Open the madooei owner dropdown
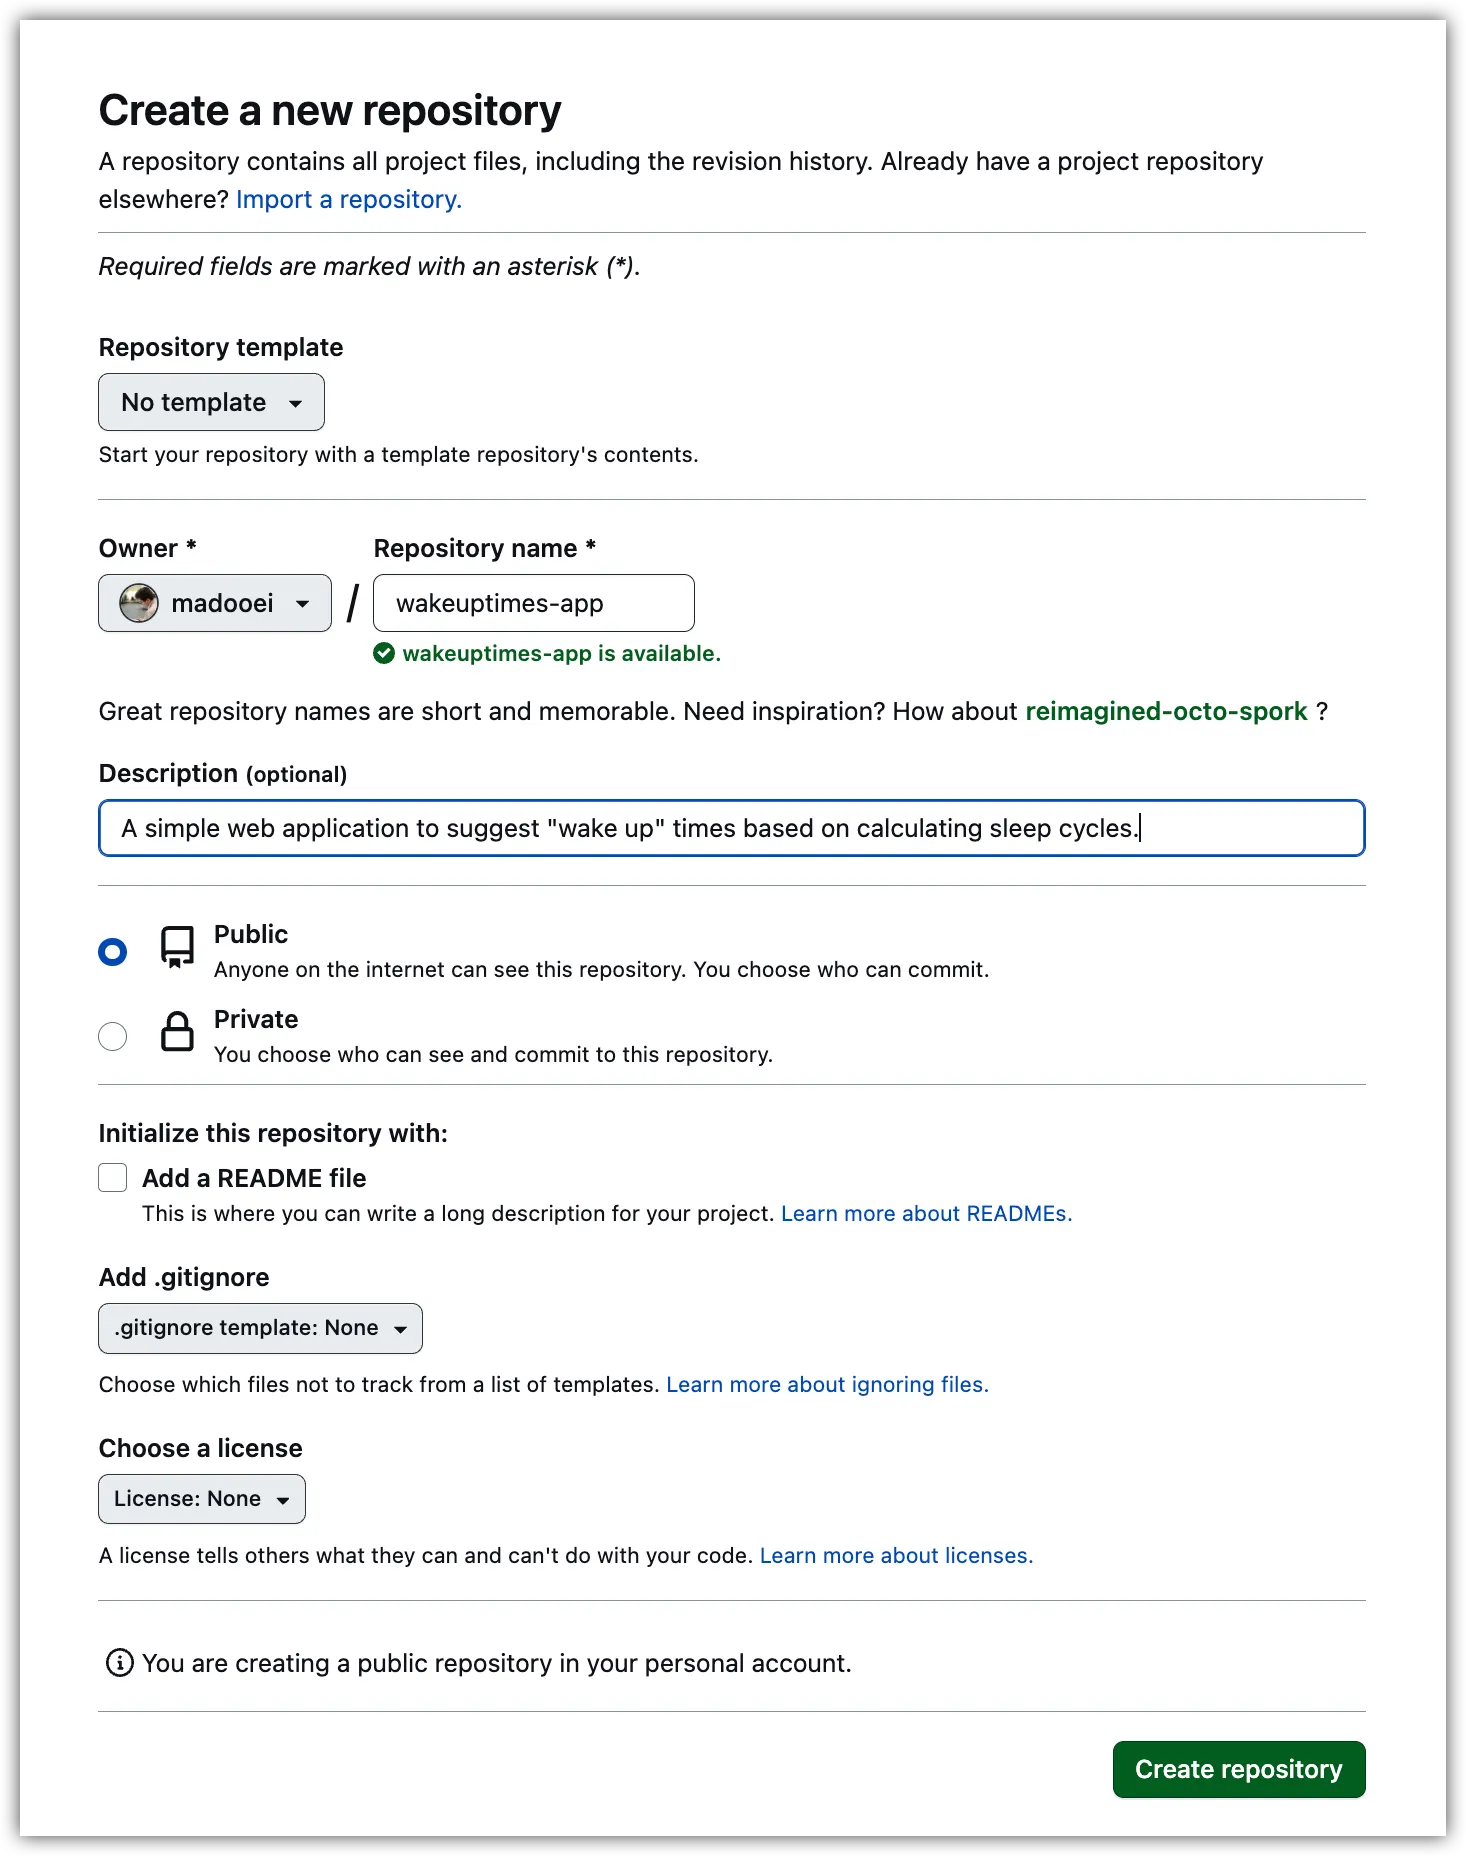This screenshot has width=1466, height=1856. [215, 603]
